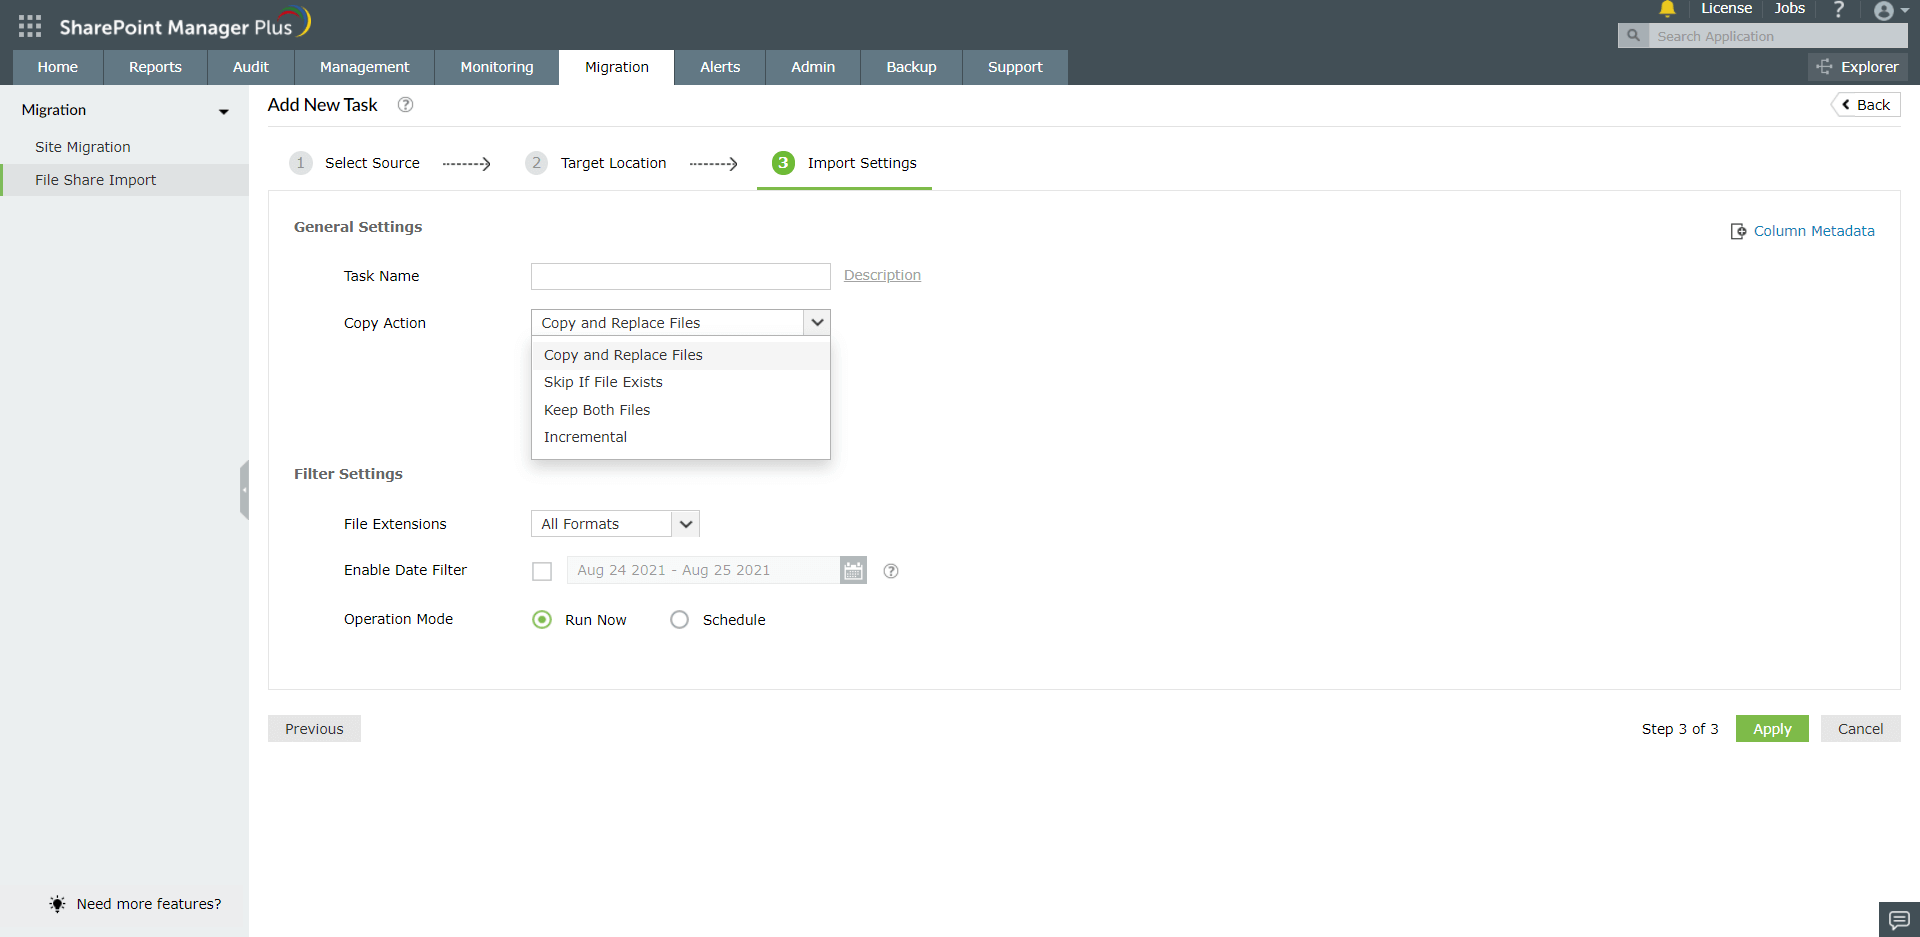
Task: Select step 3 Import Settings
Action: click(844, 163)
